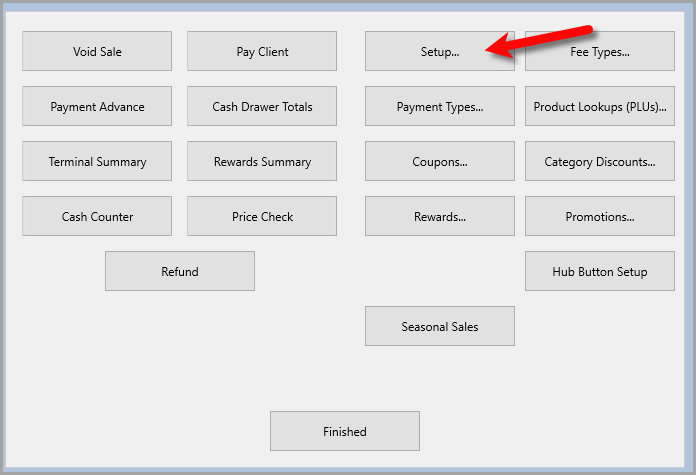Viewport: 696px width, 475px height.
Task: Open the Setup... dialog
Action: (440, 51)
